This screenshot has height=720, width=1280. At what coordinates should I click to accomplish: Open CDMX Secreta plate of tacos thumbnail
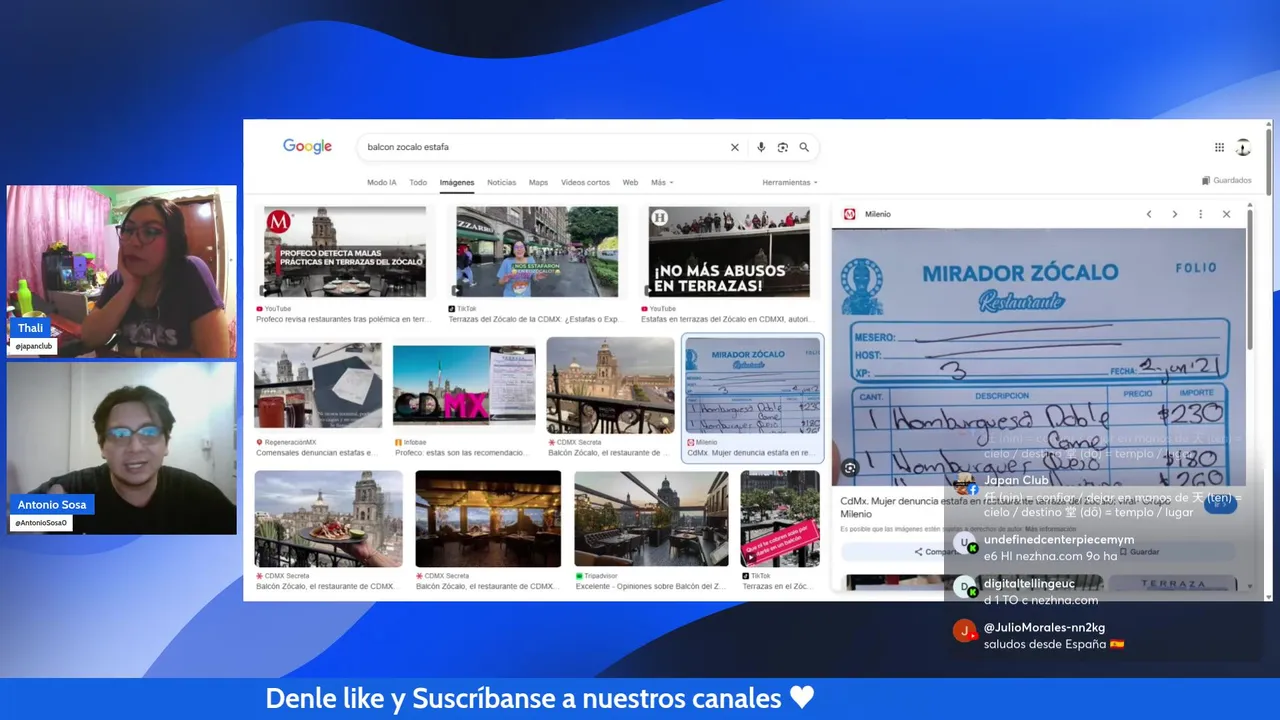(x=328, y=518)
